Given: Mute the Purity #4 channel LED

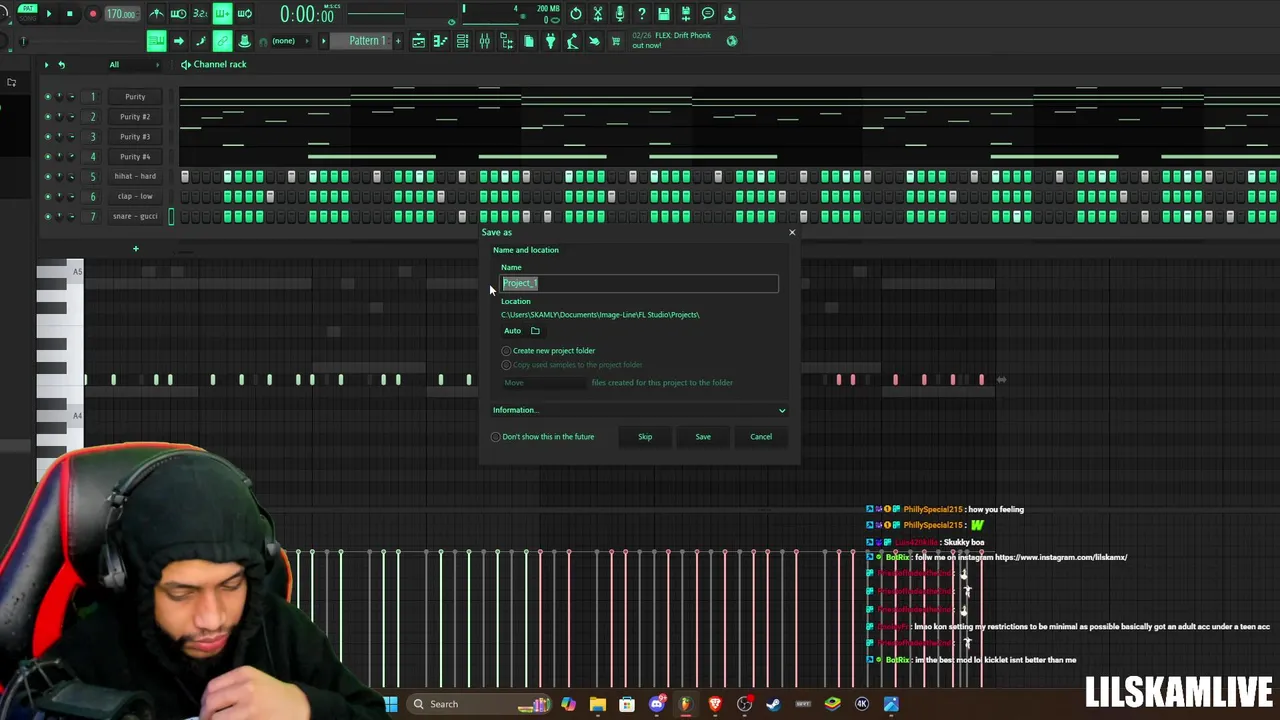Looking at the screenshot, I should tap(47, 157).
